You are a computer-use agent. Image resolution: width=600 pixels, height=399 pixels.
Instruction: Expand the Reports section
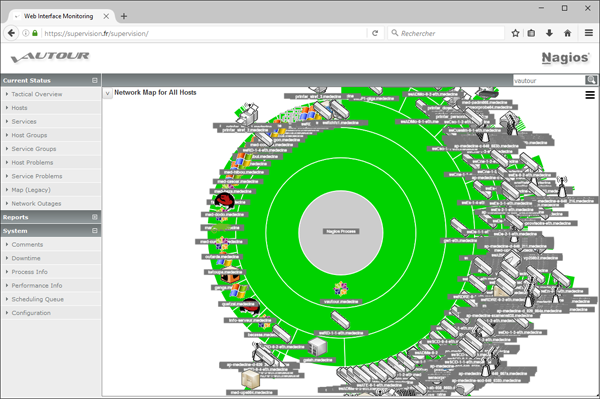point(95,217)
